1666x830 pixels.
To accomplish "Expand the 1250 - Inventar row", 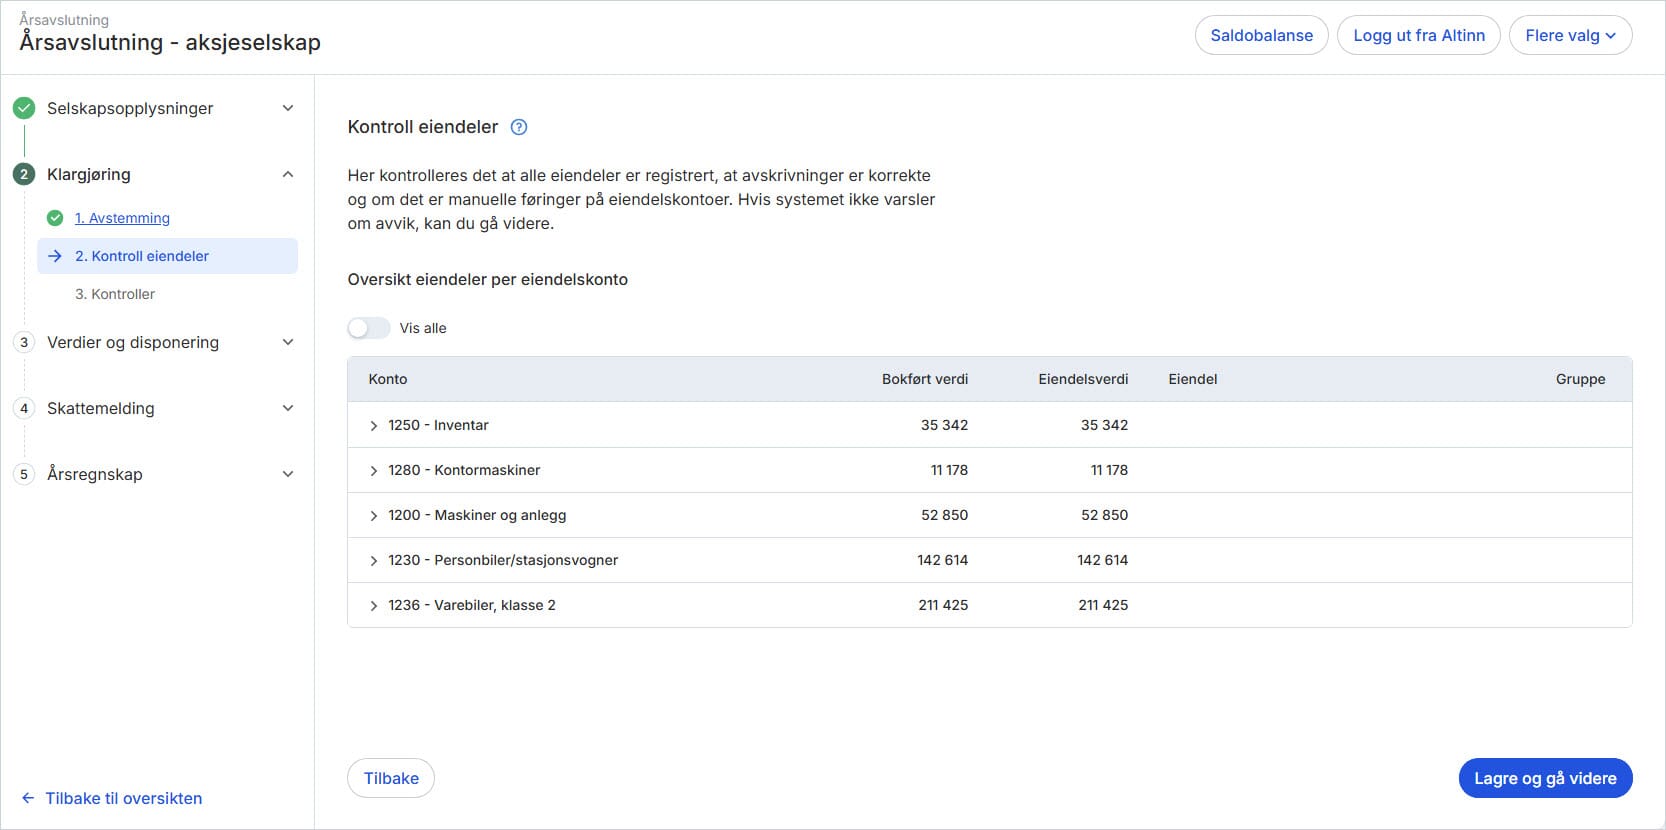I will (x=374, y=426).
